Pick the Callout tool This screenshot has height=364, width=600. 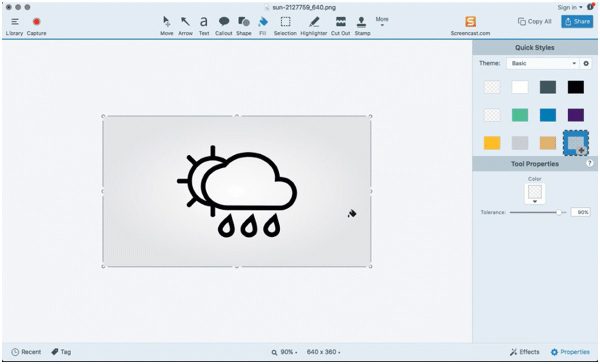[x=223, y=26]
